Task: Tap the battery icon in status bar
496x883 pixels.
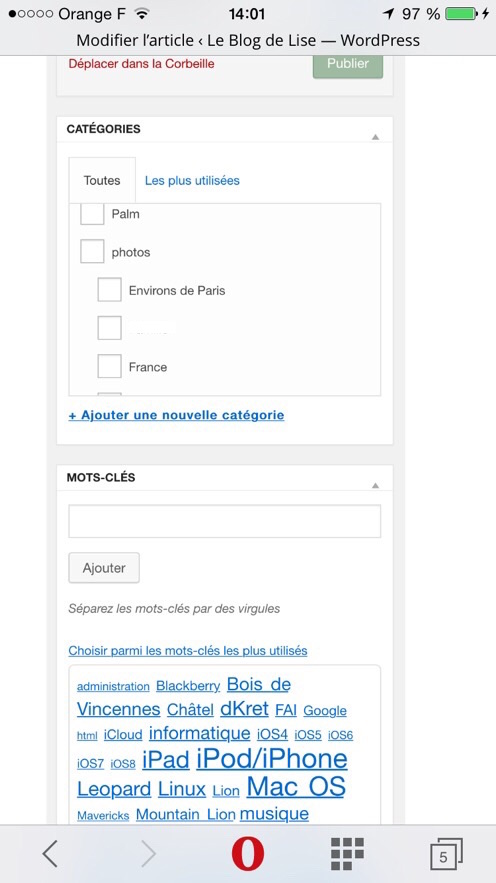Action: [462, 14]
